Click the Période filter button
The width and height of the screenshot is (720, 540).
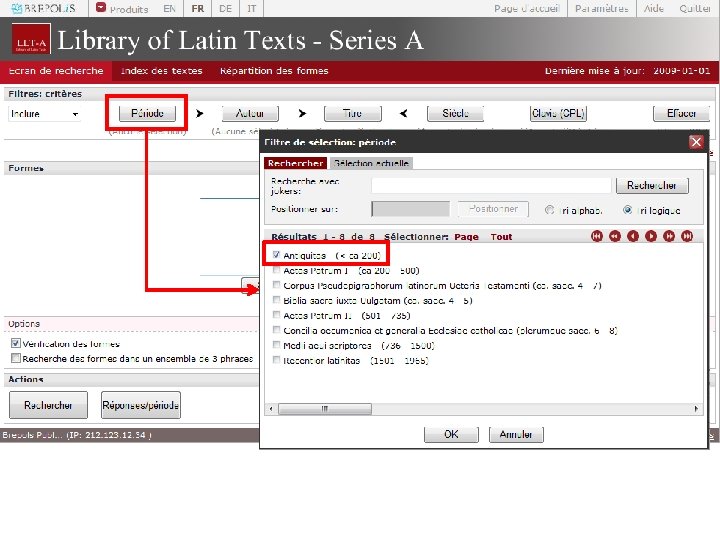pos(147,113)
